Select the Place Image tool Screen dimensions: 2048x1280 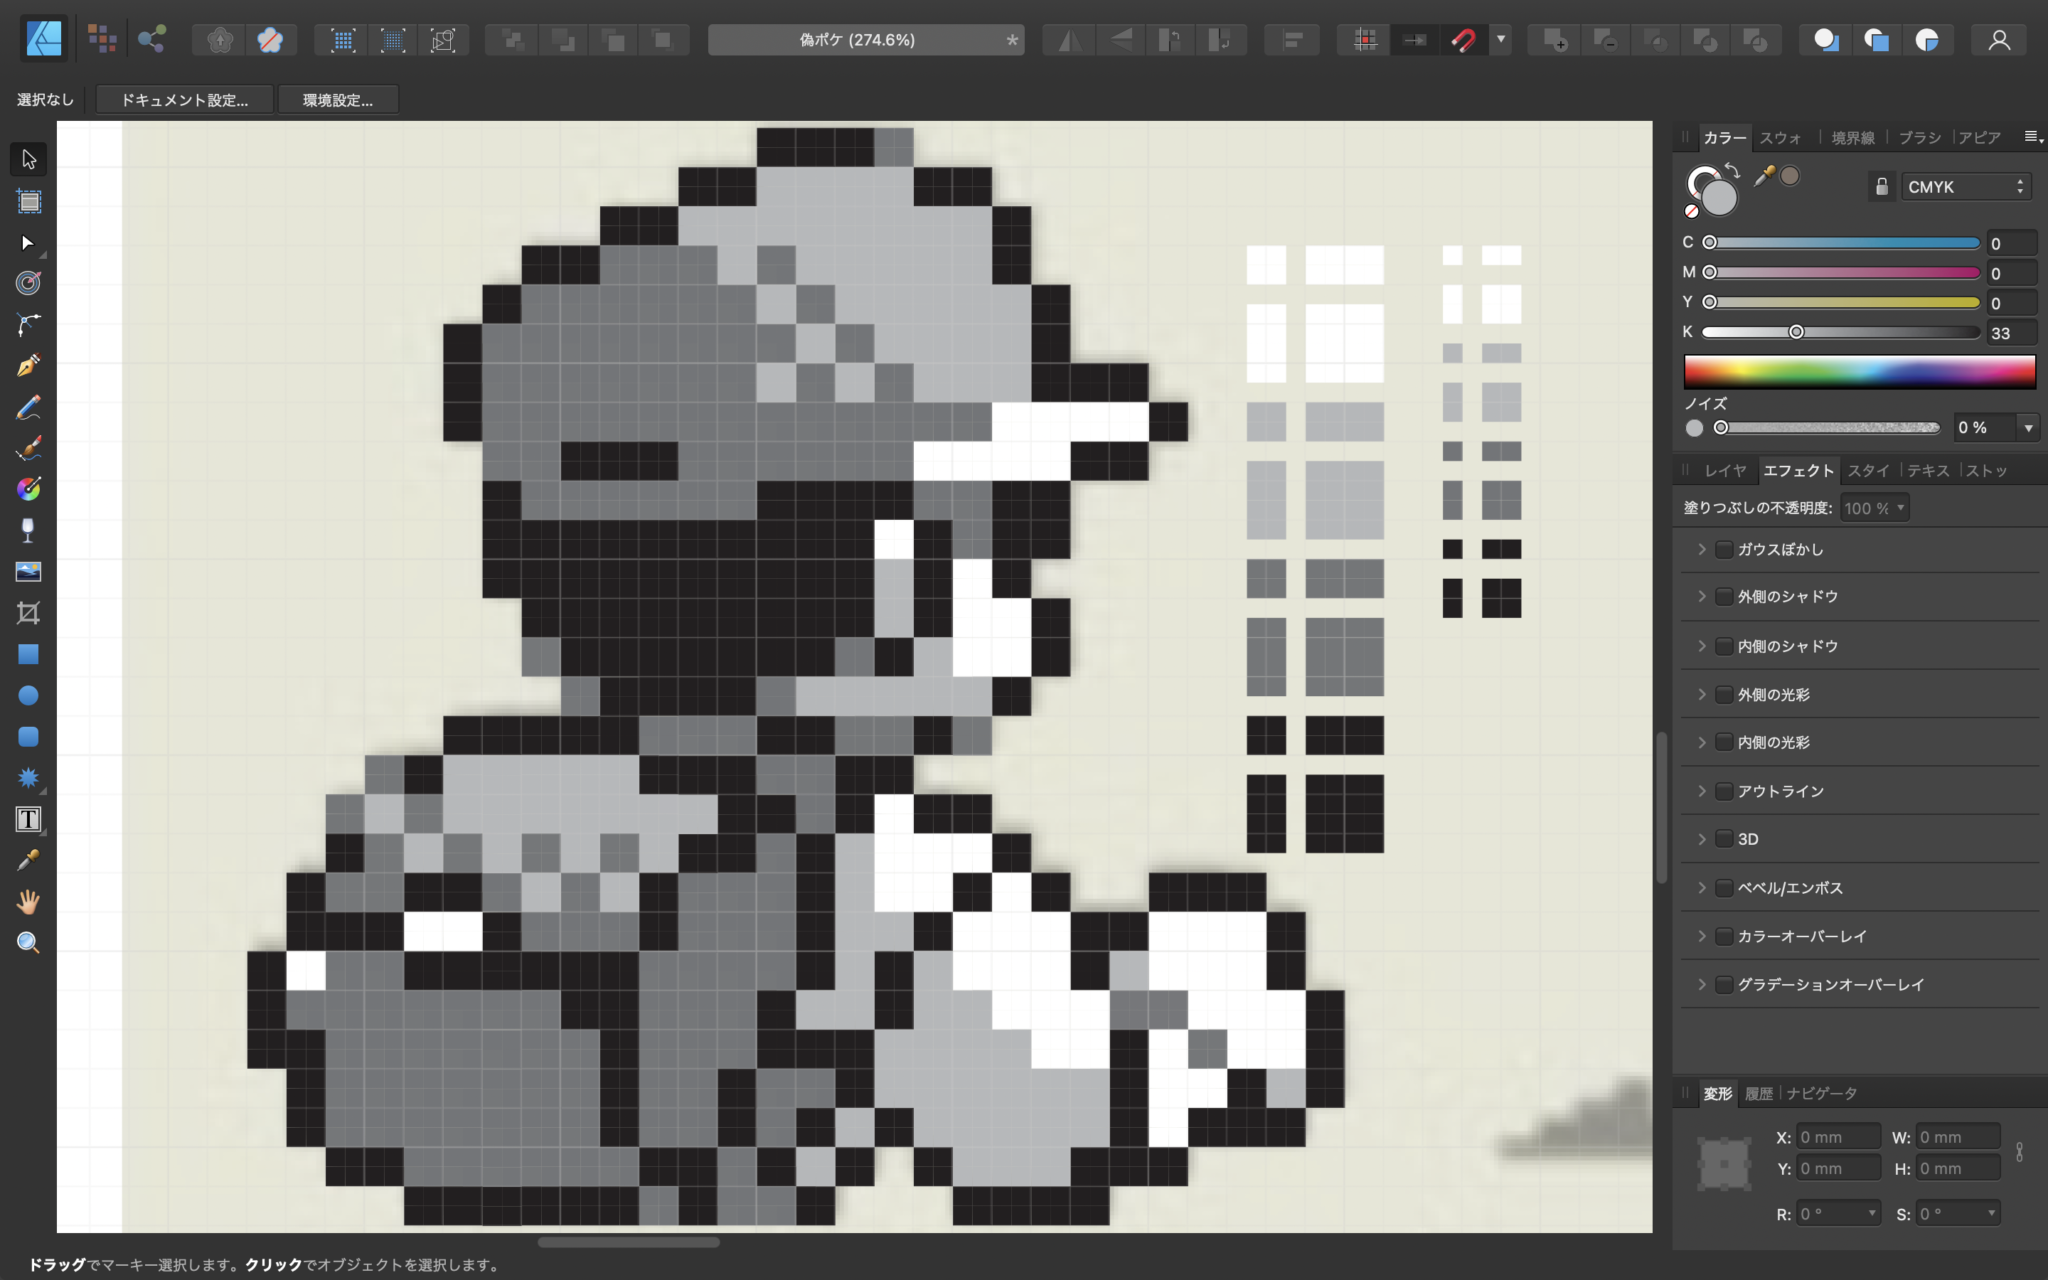point(28,572)
